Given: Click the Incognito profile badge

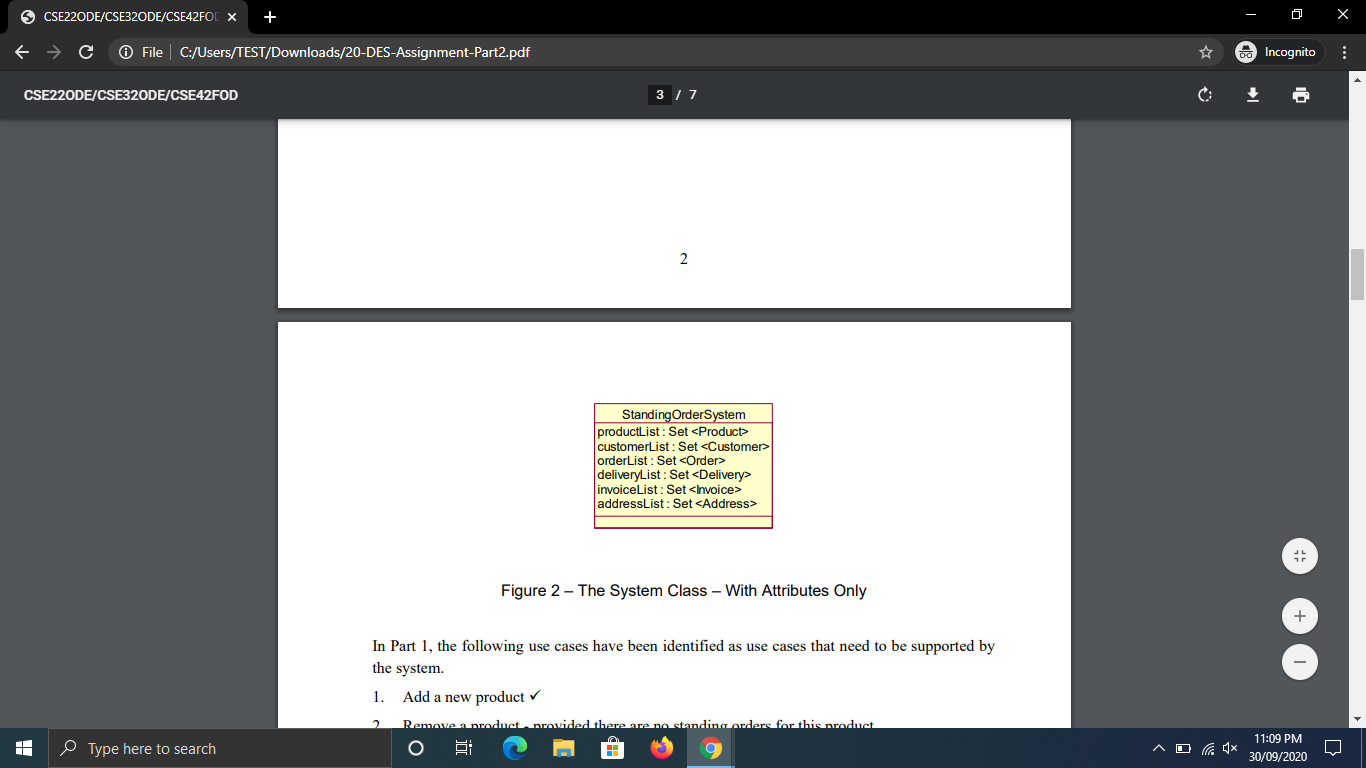Looking at the screenshot, I should (1277, 51).
